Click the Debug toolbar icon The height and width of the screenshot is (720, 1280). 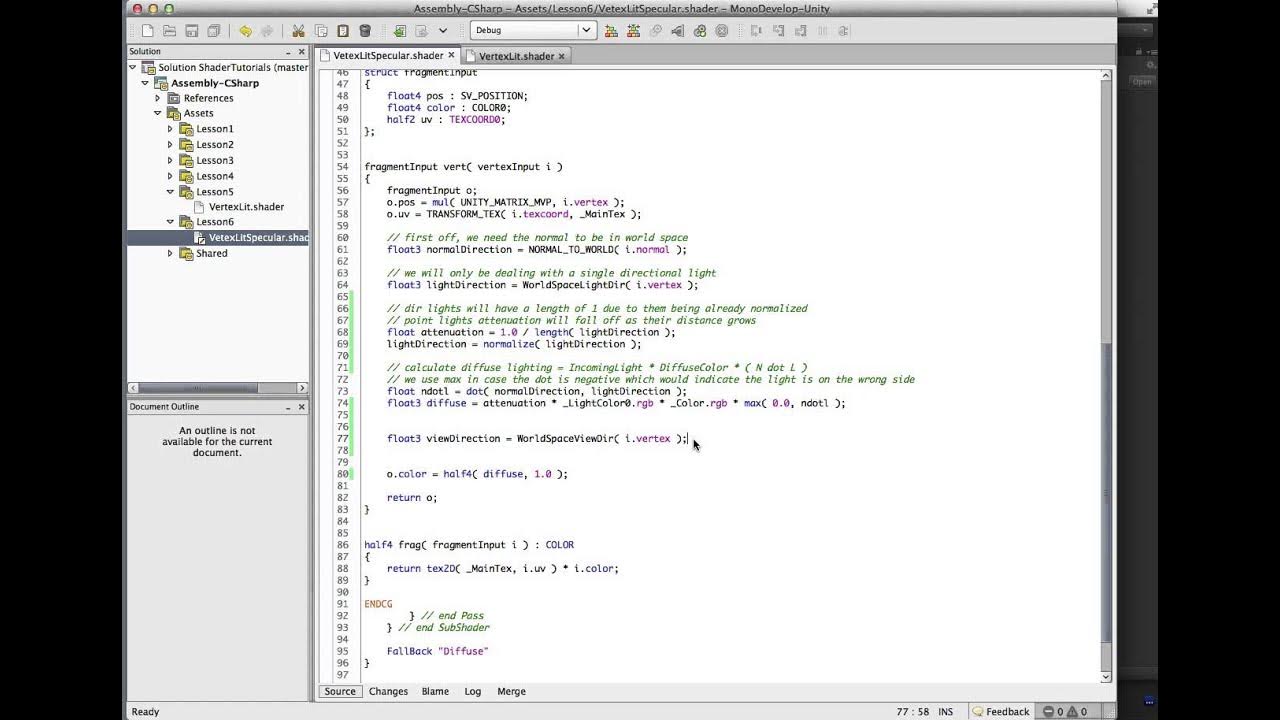[678, 31]
